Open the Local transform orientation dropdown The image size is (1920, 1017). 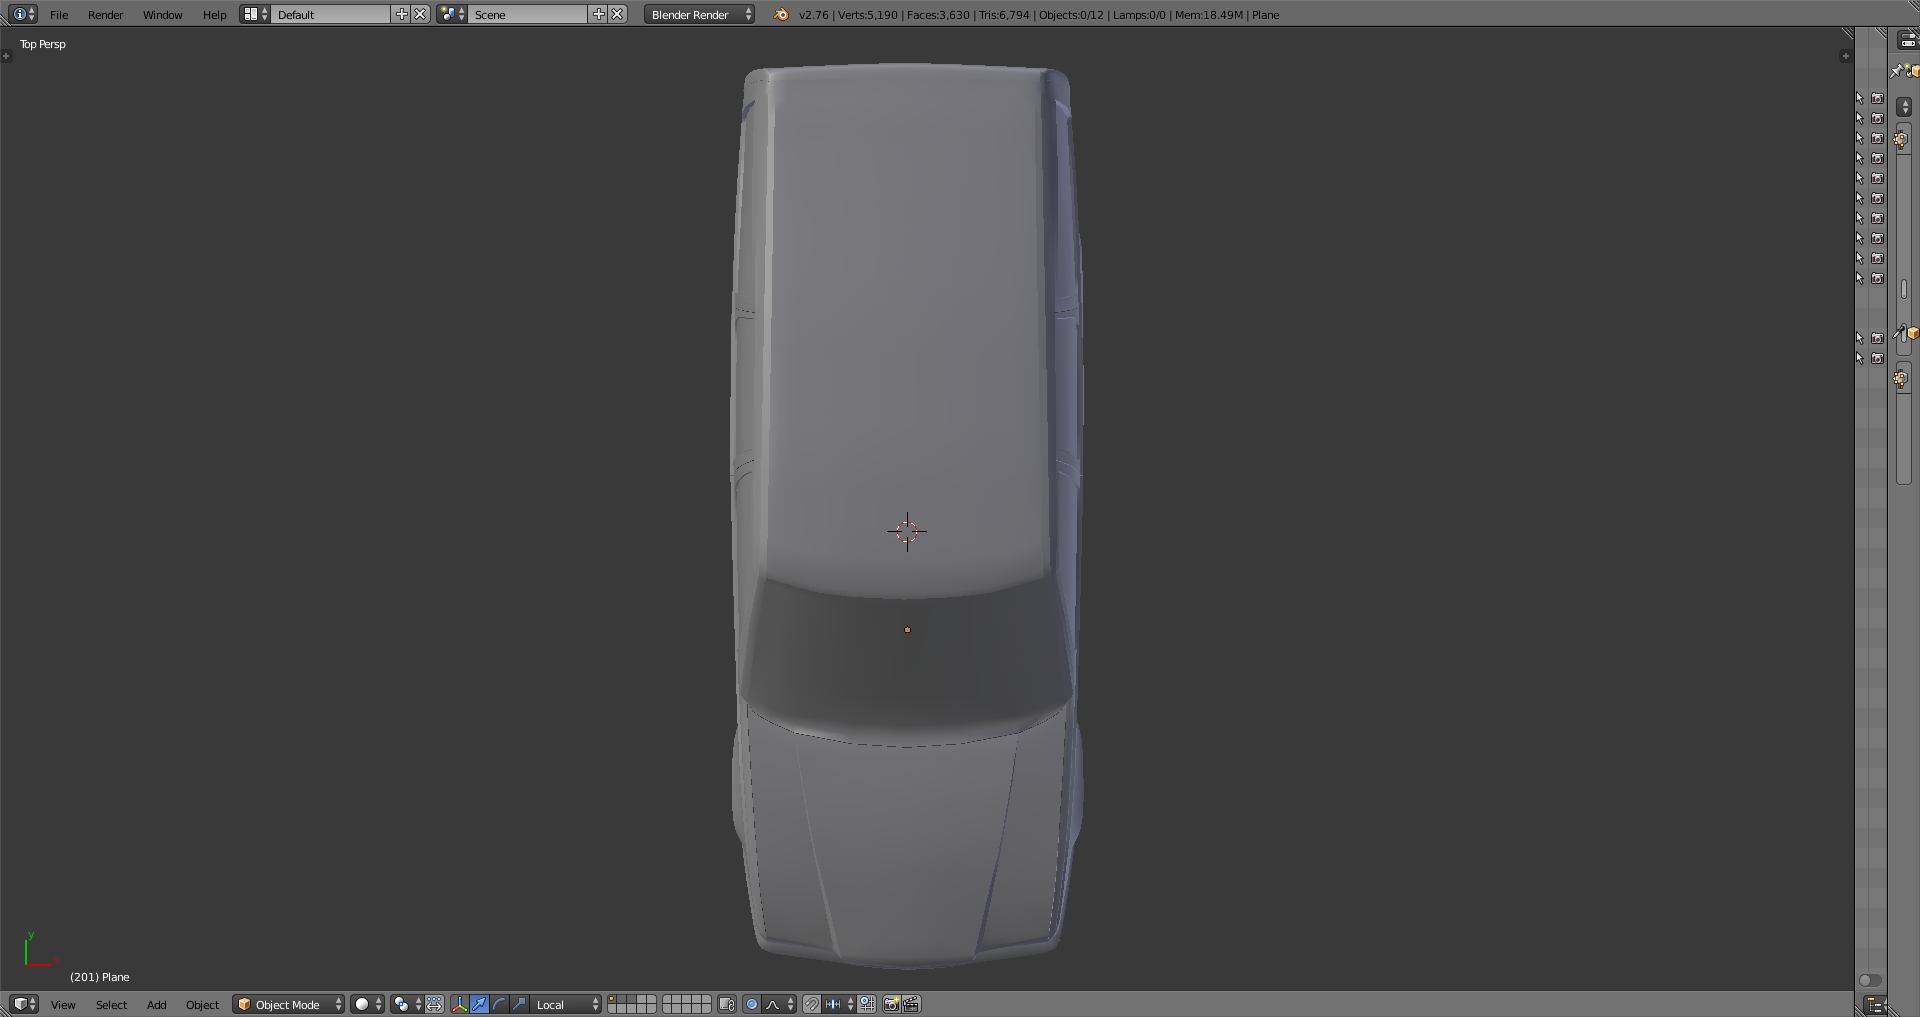tap(566, 1004)
